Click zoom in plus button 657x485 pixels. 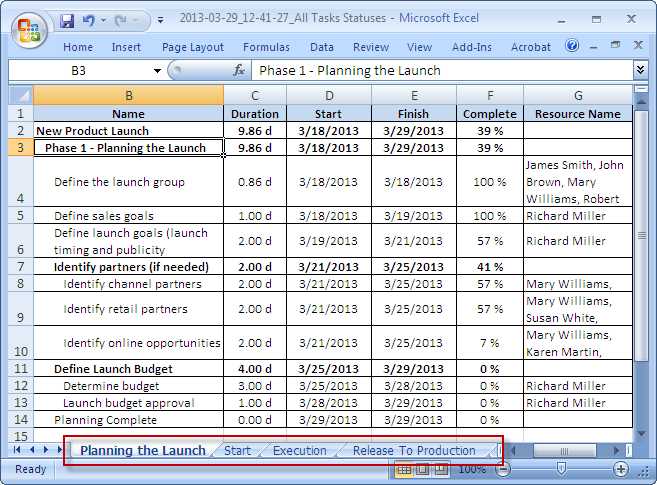(621, 469)
